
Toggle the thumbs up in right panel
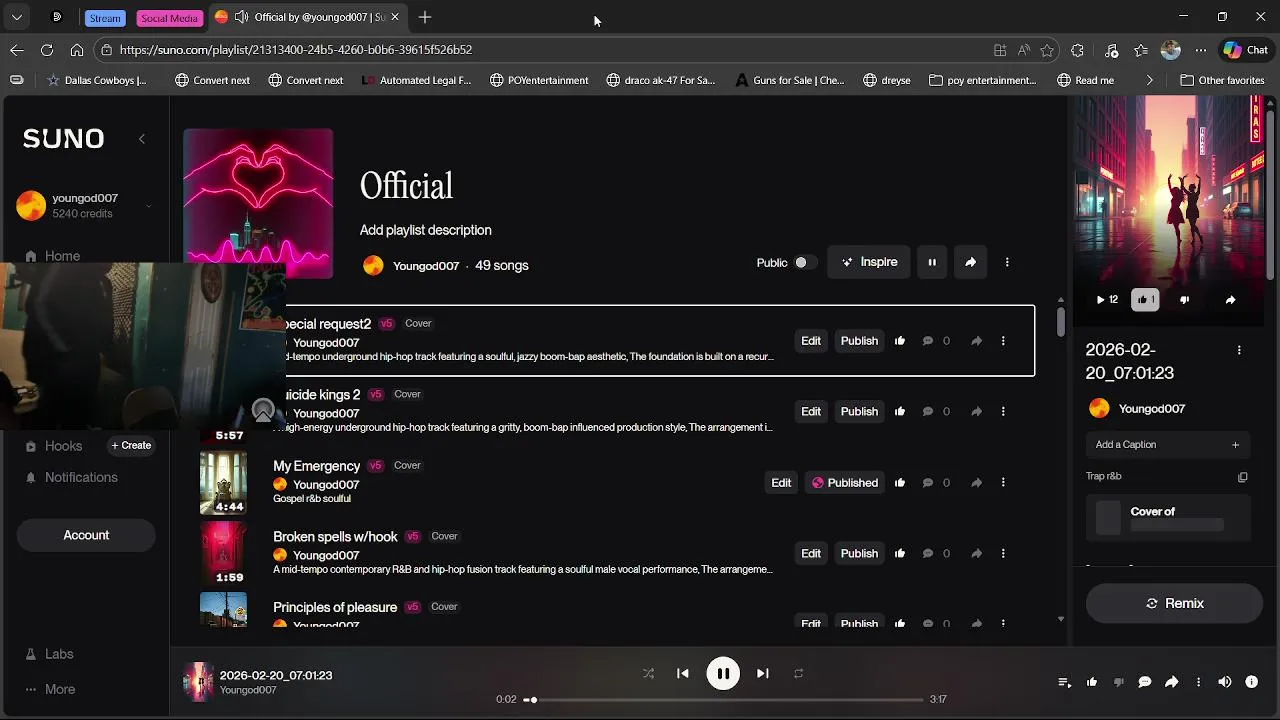click(1145, 300)
